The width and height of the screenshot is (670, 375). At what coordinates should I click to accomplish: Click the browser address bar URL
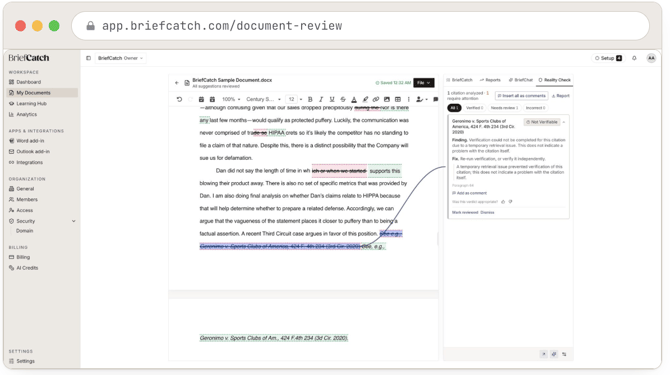(222, 26)
